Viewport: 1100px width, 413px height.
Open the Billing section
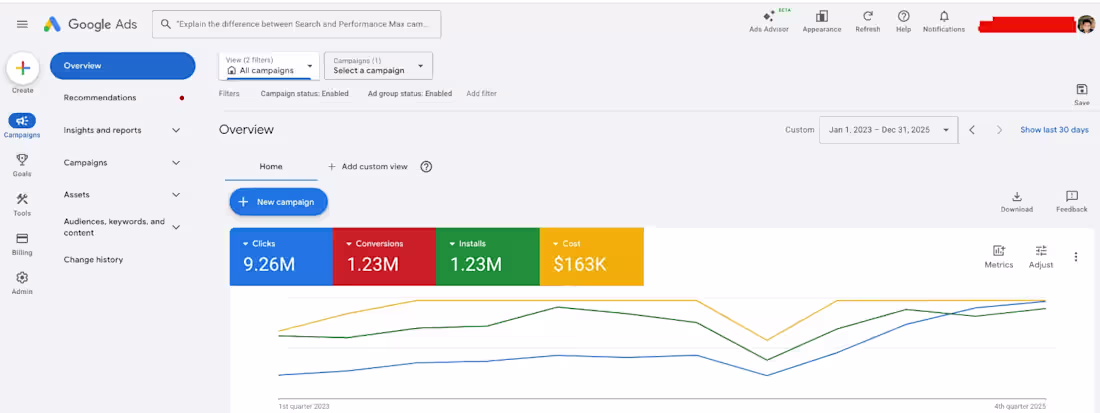point(22,243)
